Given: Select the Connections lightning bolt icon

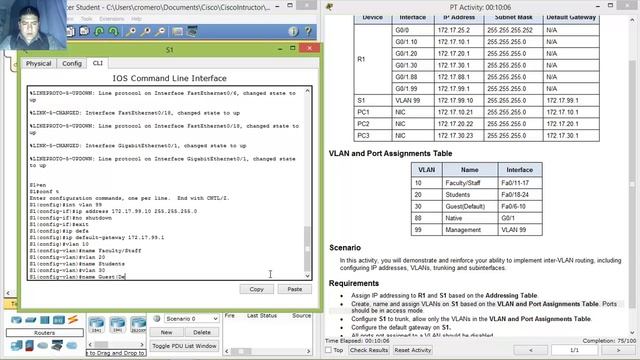Looking at the screenshot, I should tap(73, 320).
